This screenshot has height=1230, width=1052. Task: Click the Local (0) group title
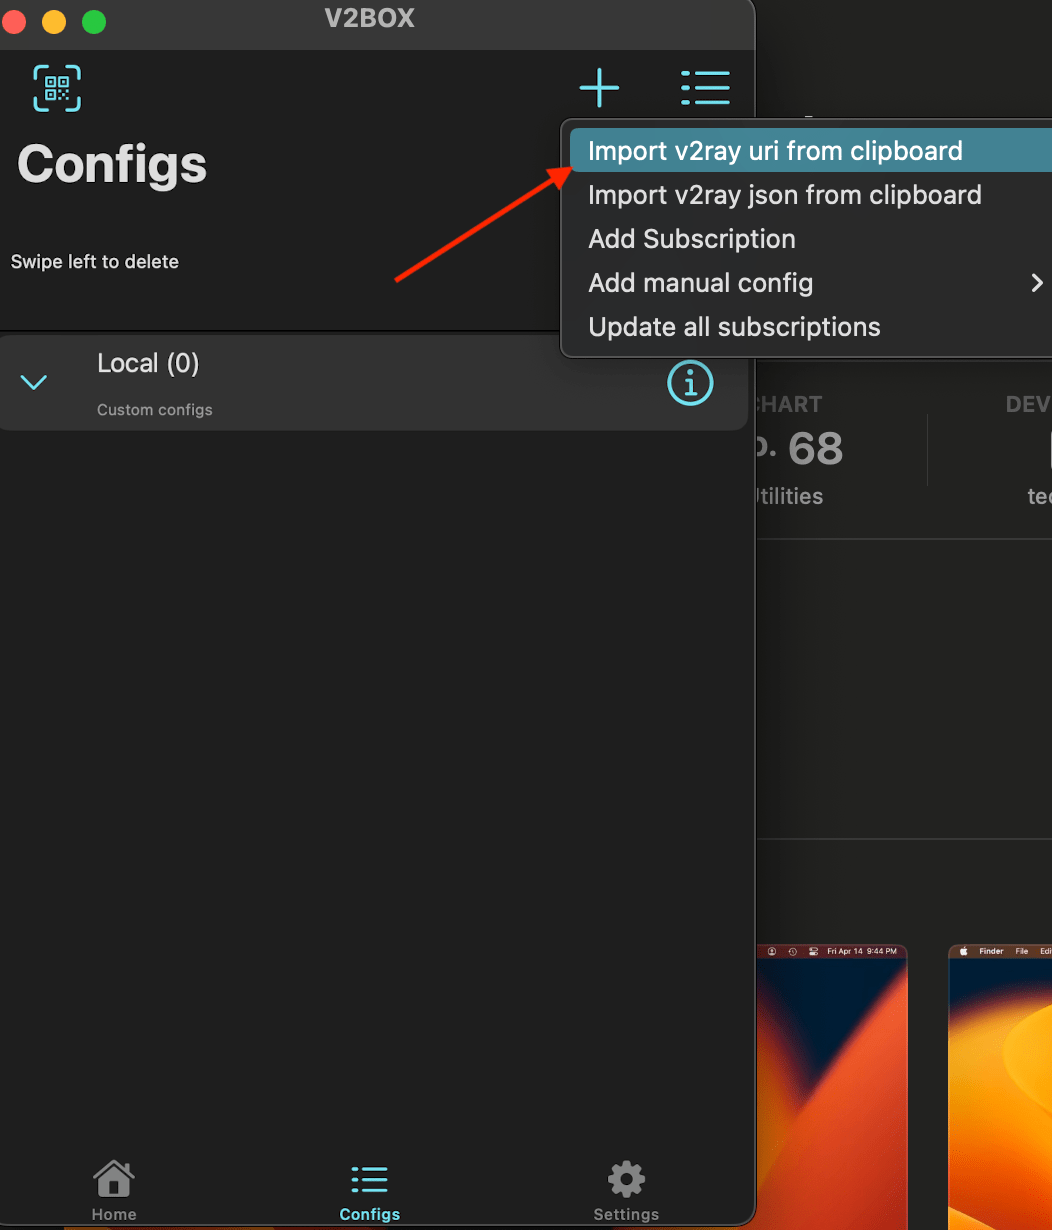(148, 363)
